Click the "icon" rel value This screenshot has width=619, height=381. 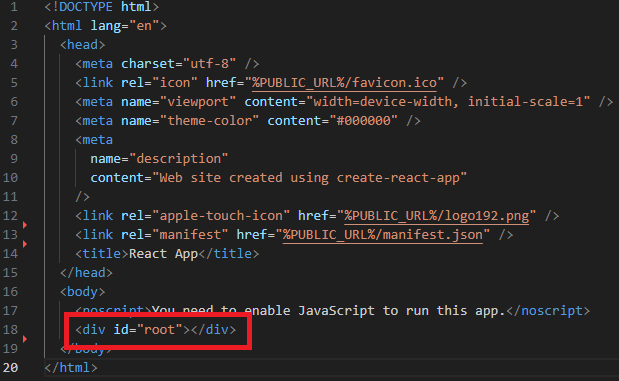[174, 83]
